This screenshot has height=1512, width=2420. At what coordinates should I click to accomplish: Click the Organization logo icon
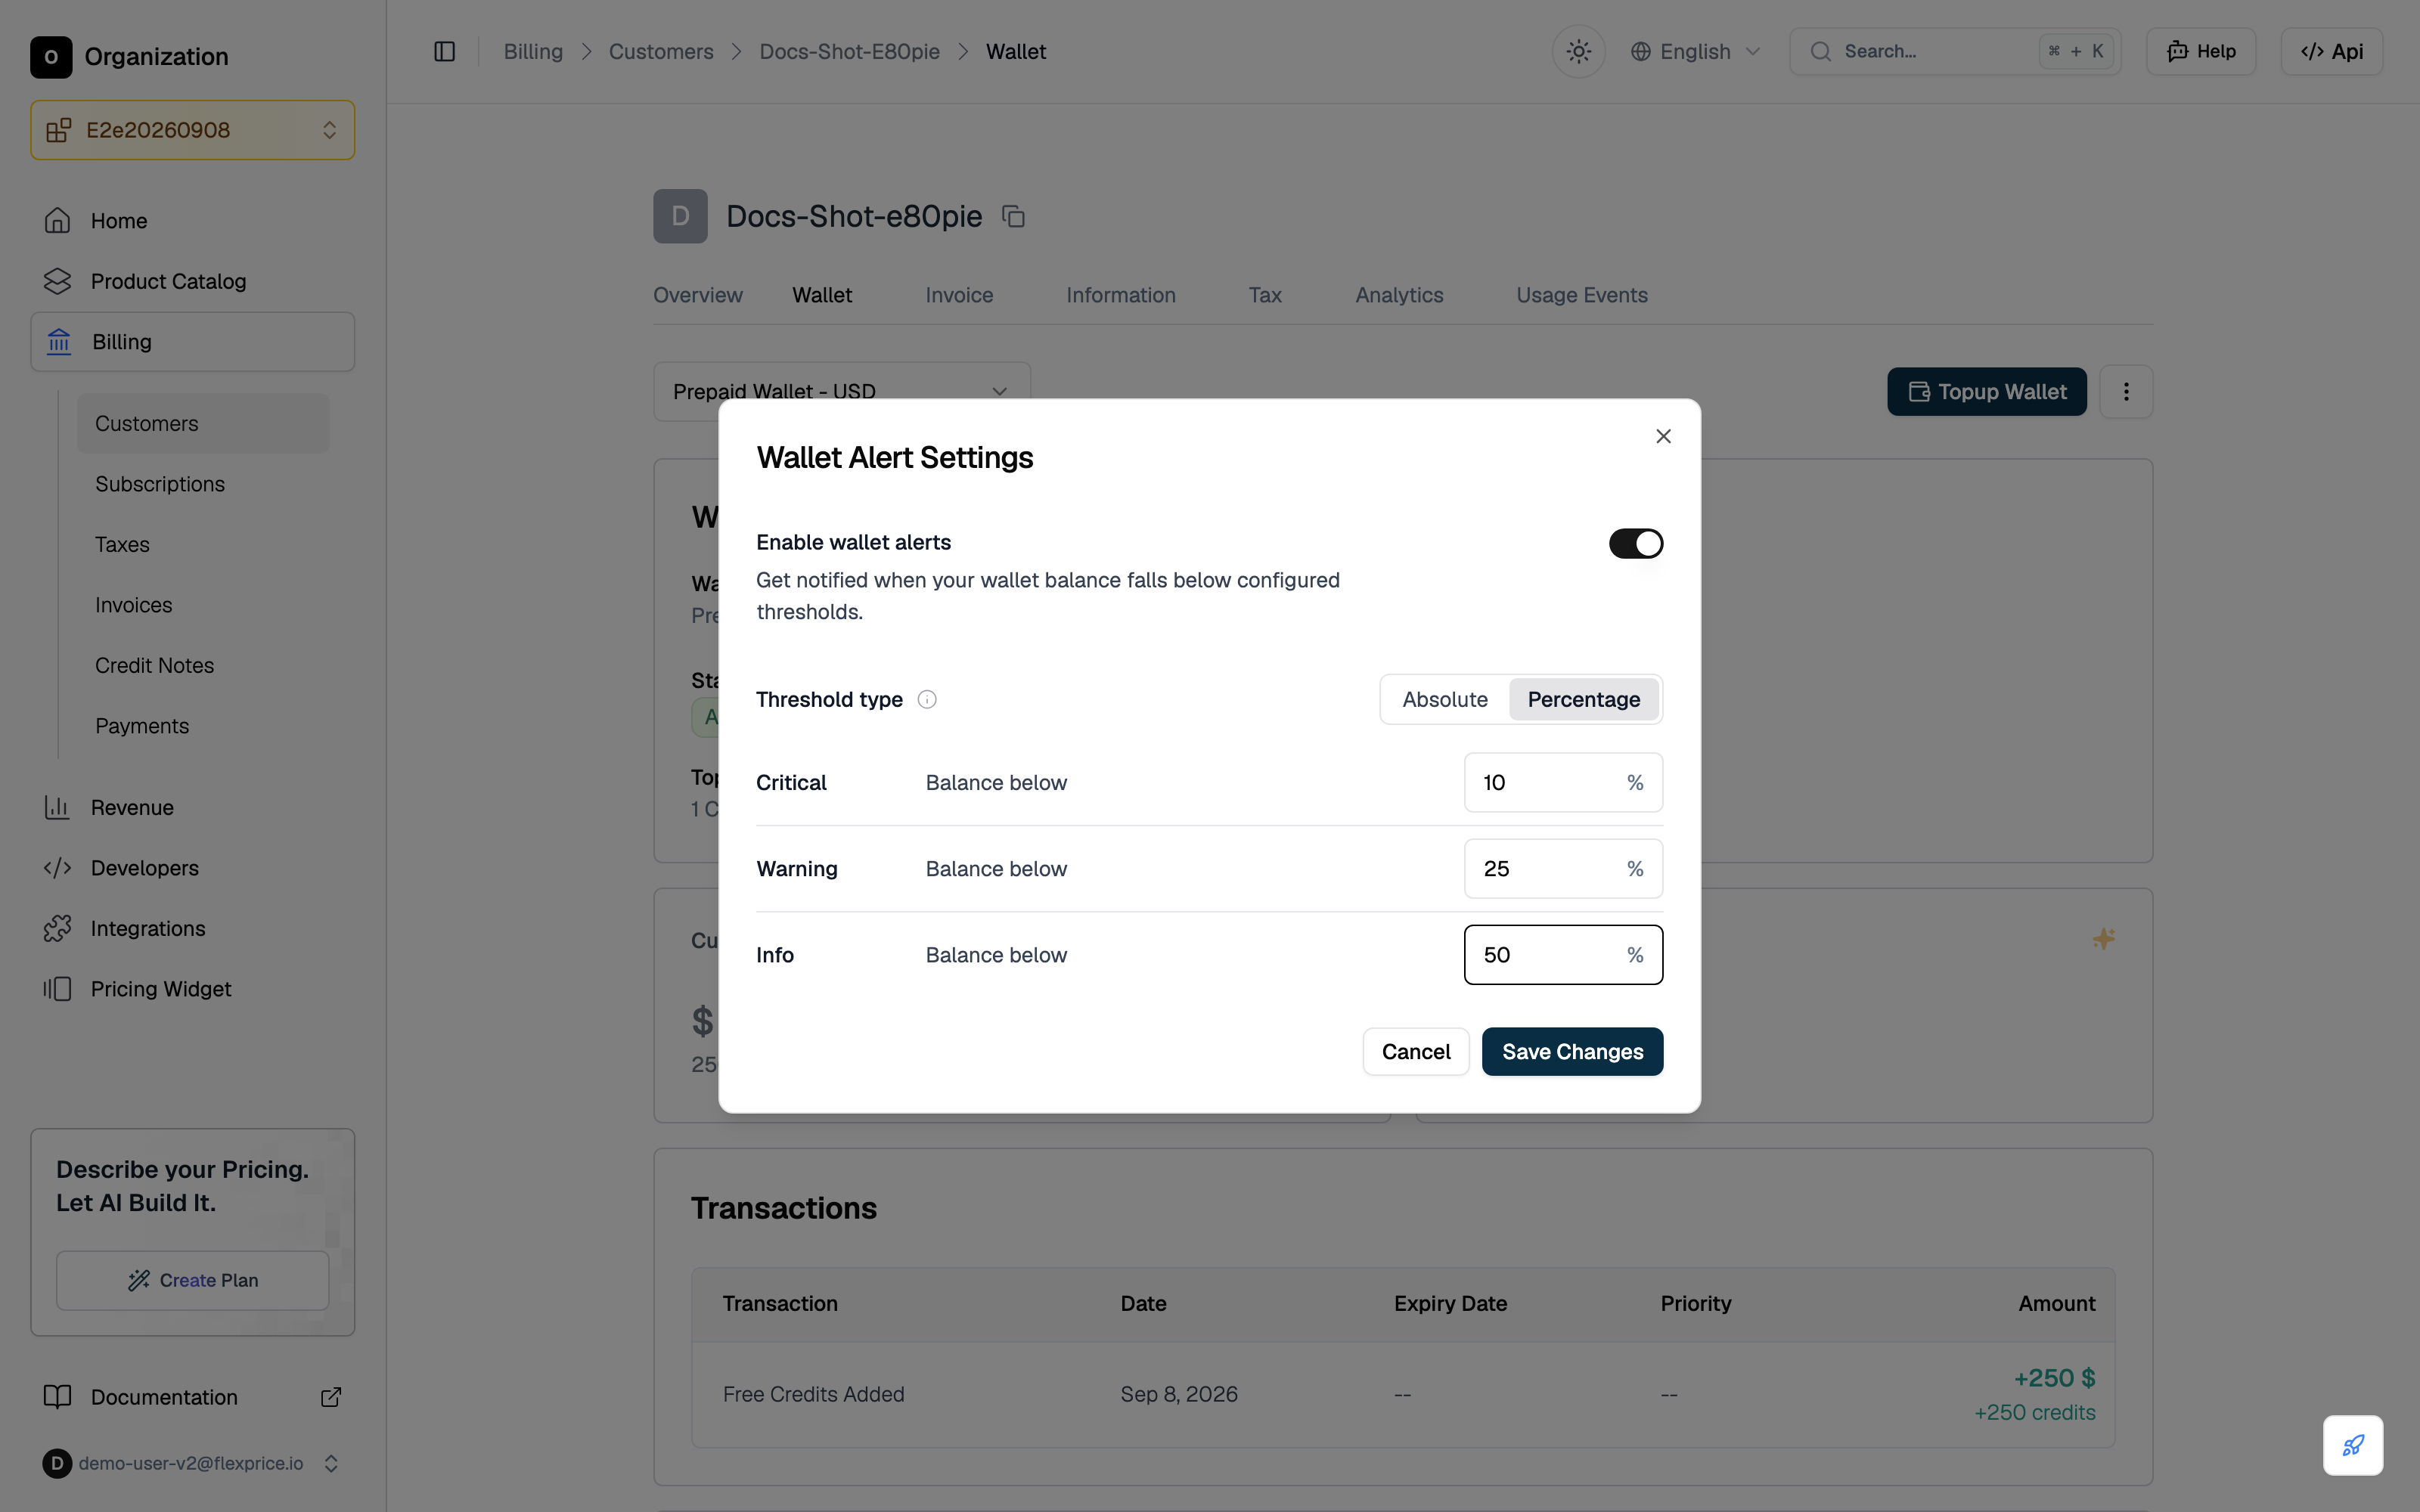click(51, 57)
